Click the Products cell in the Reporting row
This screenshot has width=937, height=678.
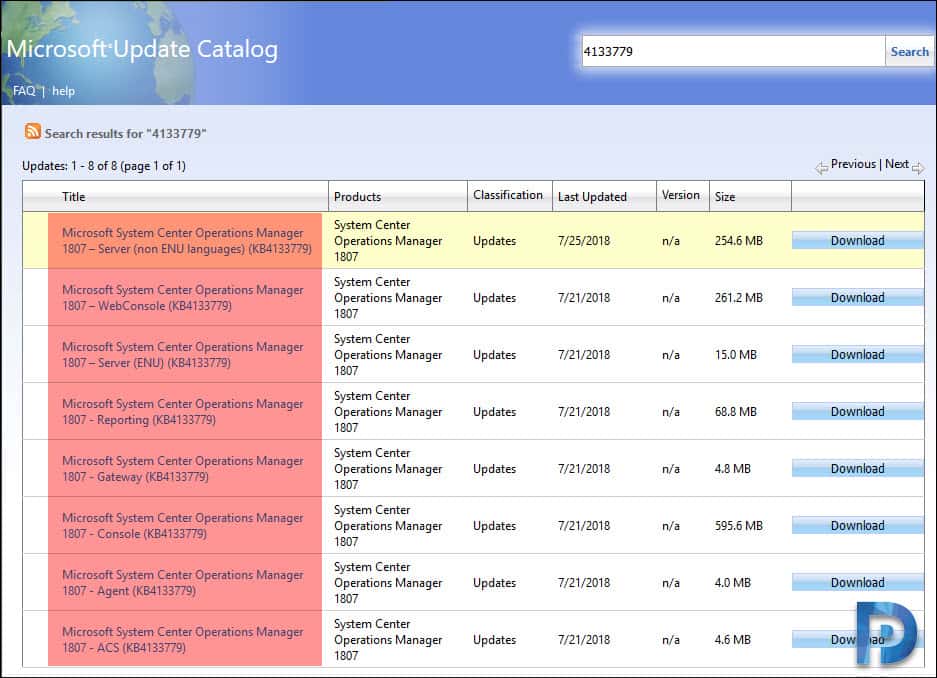click(x=388, y=412)
